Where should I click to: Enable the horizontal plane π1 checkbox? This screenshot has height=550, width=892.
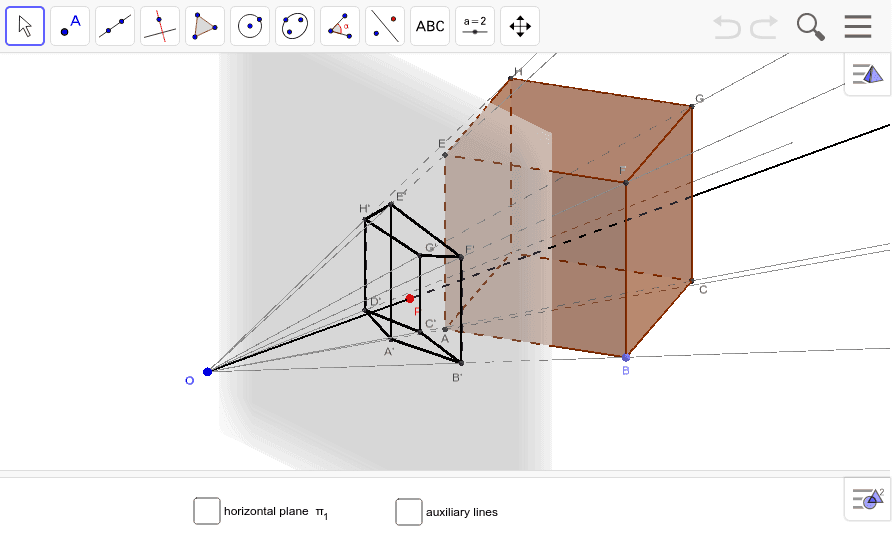[x=207, y=511]
